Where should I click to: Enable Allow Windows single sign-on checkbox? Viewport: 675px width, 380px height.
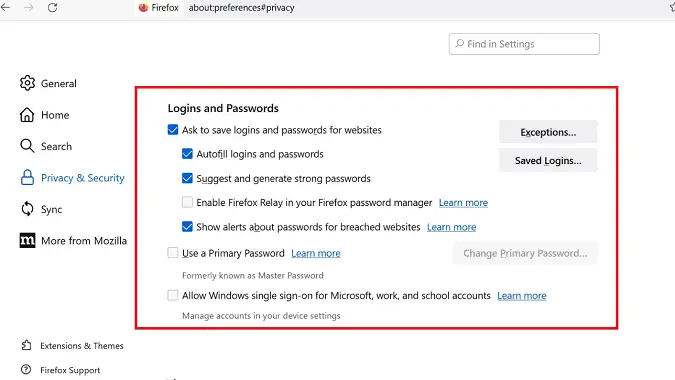pos(173,295)
